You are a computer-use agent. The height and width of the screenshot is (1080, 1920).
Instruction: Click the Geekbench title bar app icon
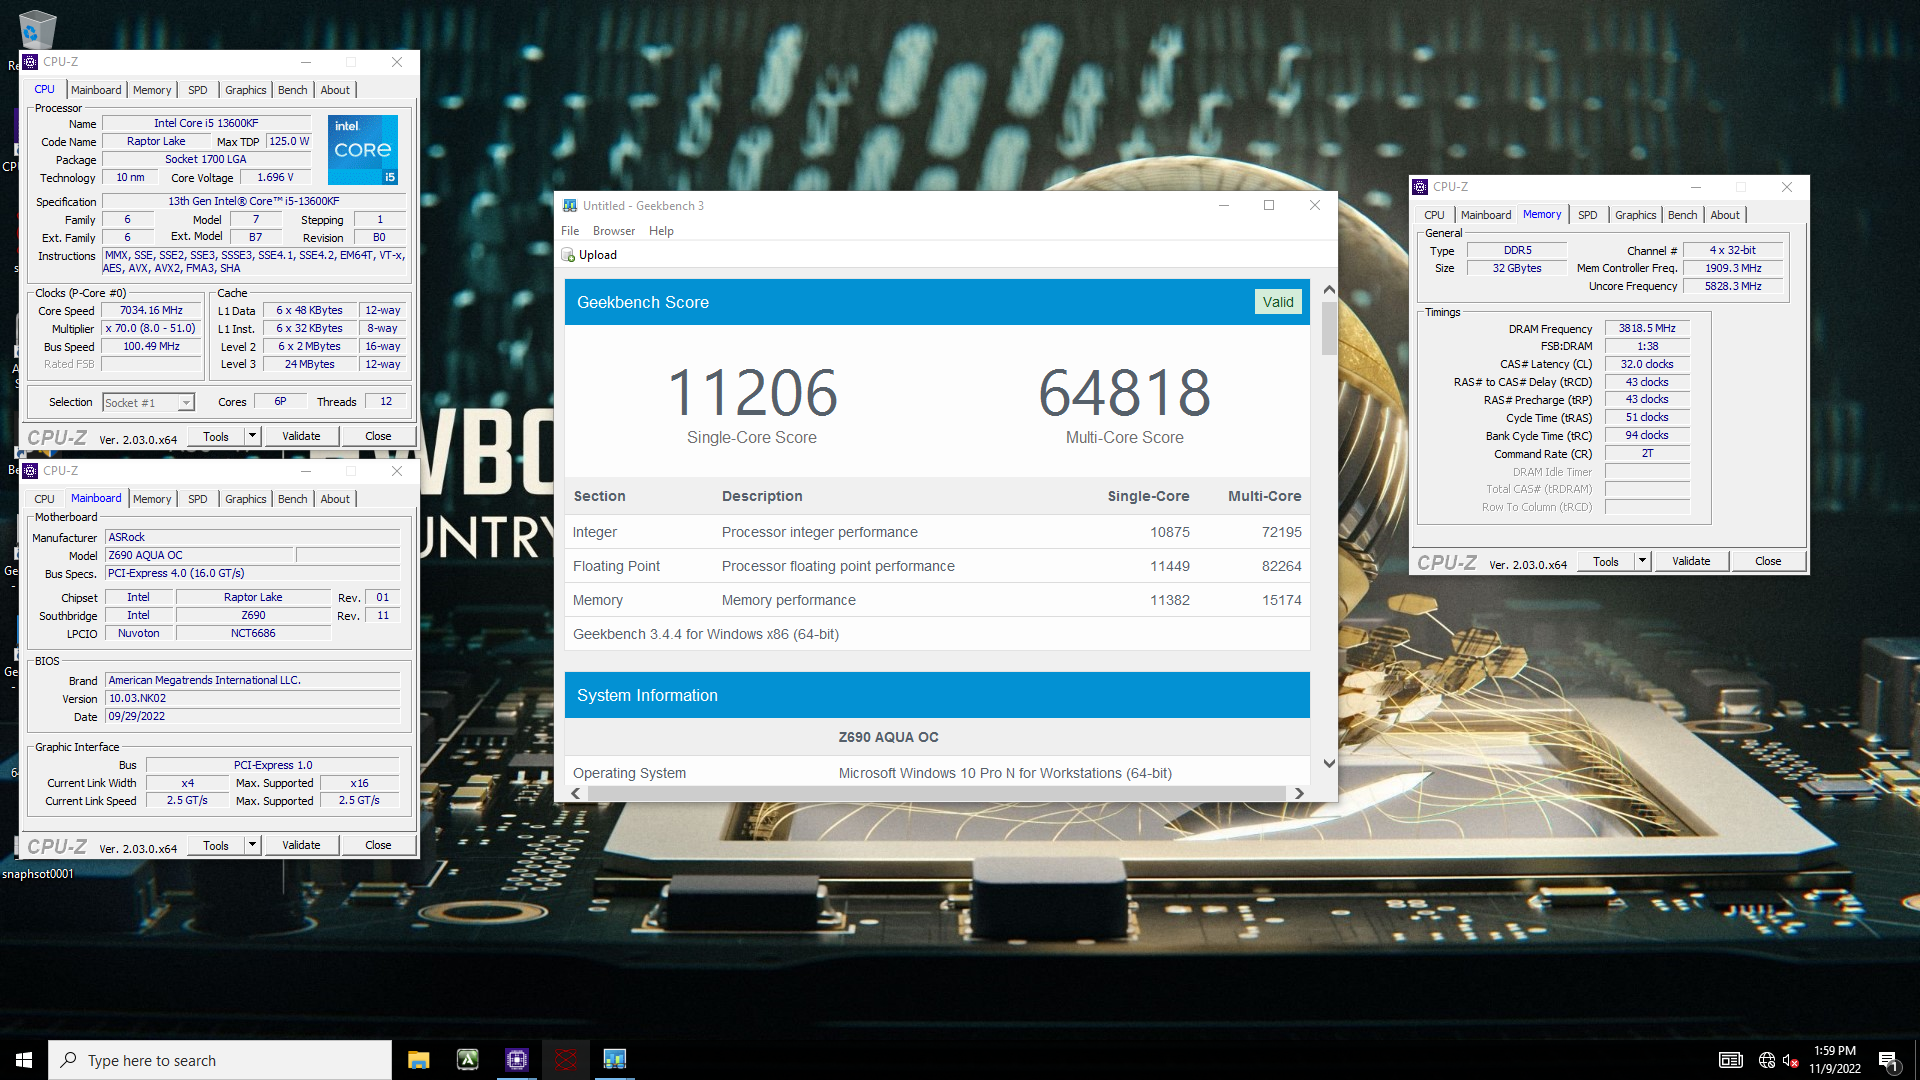[570, 206]
